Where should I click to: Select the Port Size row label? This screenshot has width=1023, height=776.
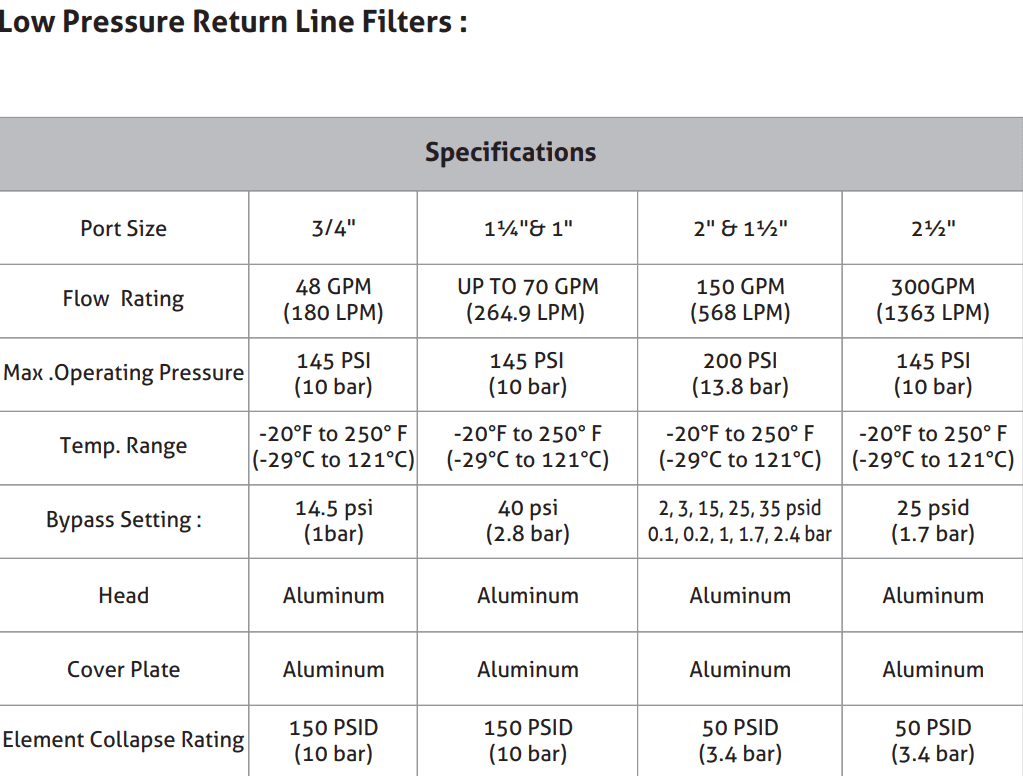click(x=123, y=228)
